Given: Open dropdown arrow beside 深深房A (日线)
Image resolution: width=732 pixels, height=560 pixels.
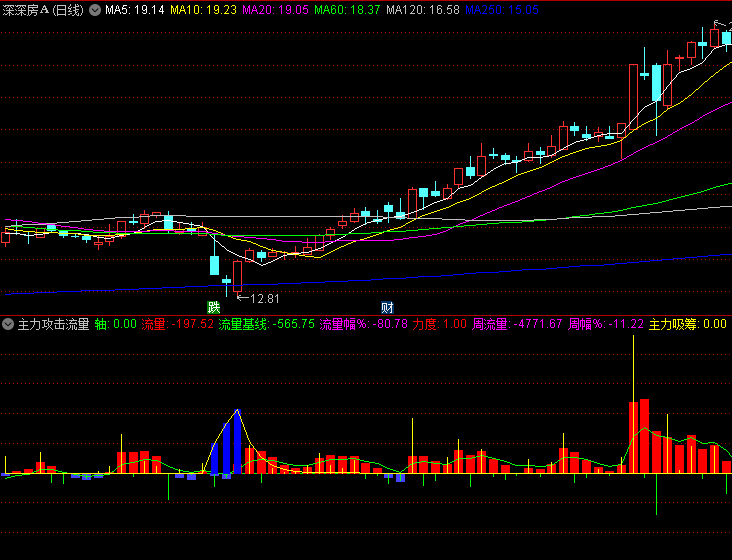Looking at the screenshot, I should (95, 10).
